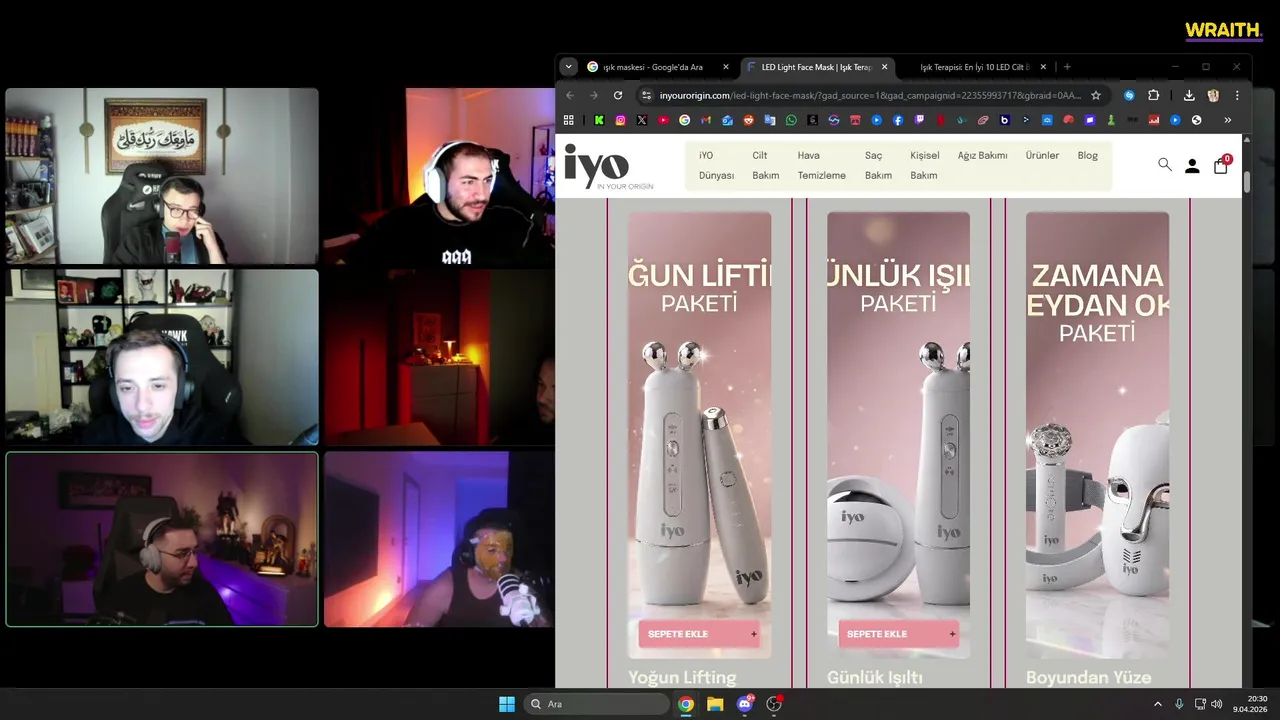The height and width of the screenshot is (720, 1280).
Task: Go back with Chrome's back arrow
Action: [570, 95]
